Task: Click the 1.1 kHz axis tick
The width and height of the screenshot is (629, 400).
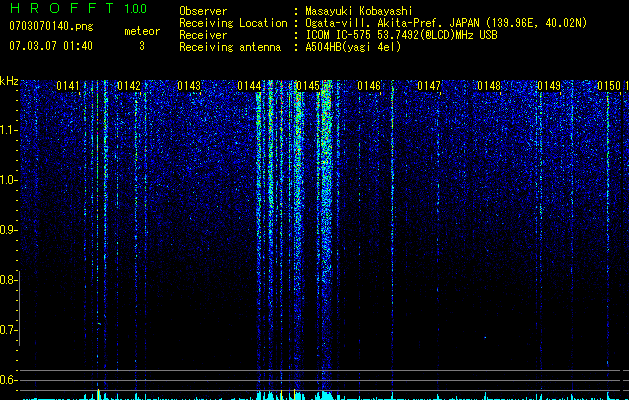Action: (x=8, y=130)
